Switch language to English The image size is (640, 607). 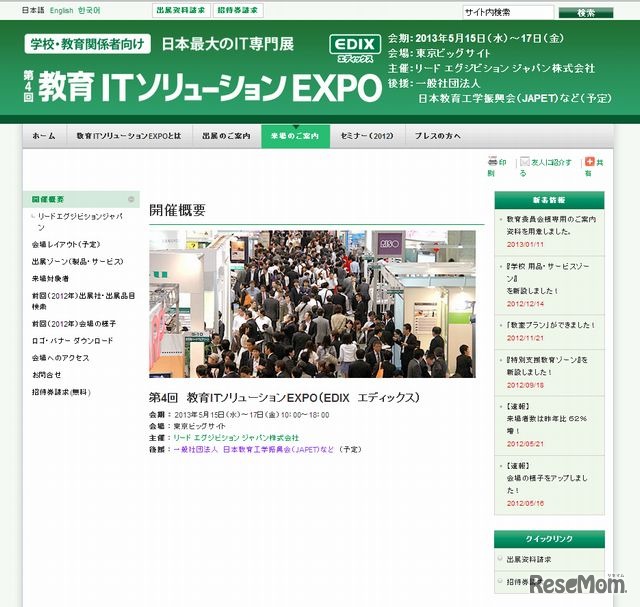pyautogui.click(x=62, y=11)
